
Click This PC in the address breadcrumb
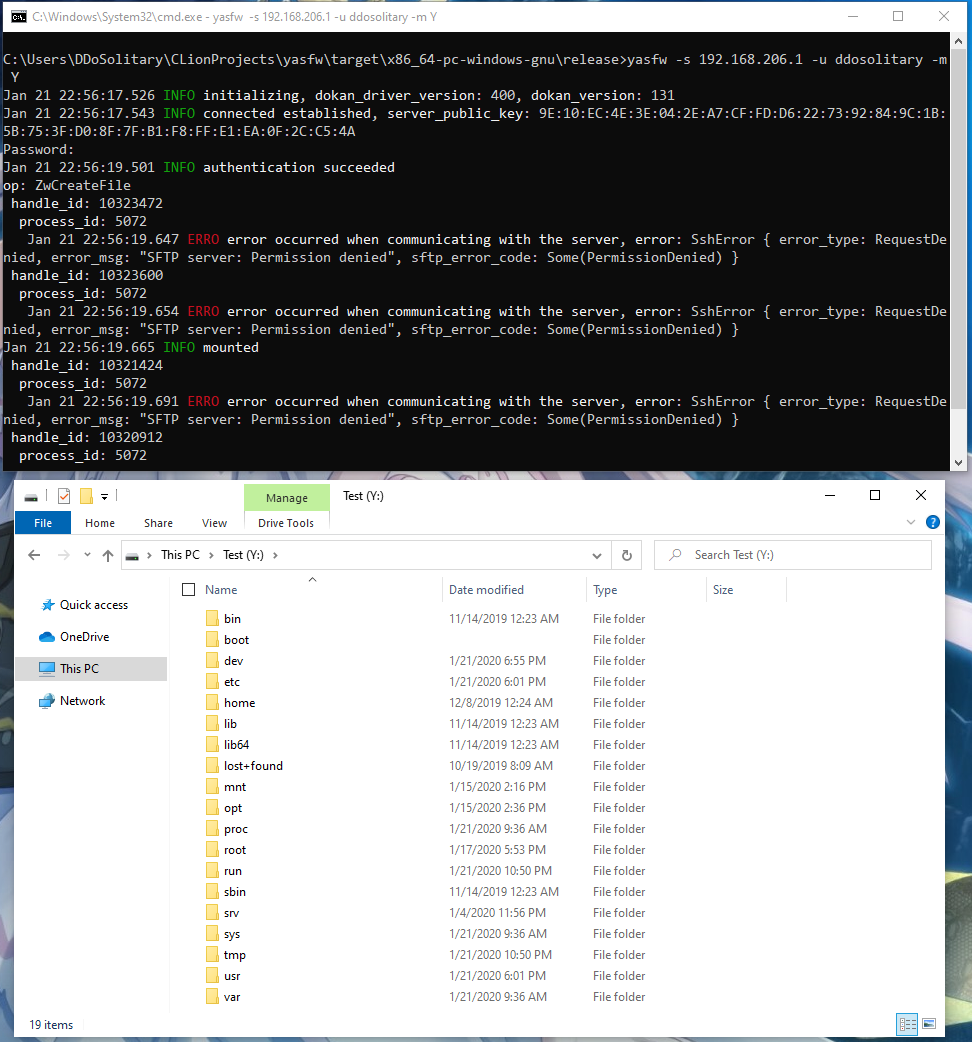point(180,555)
